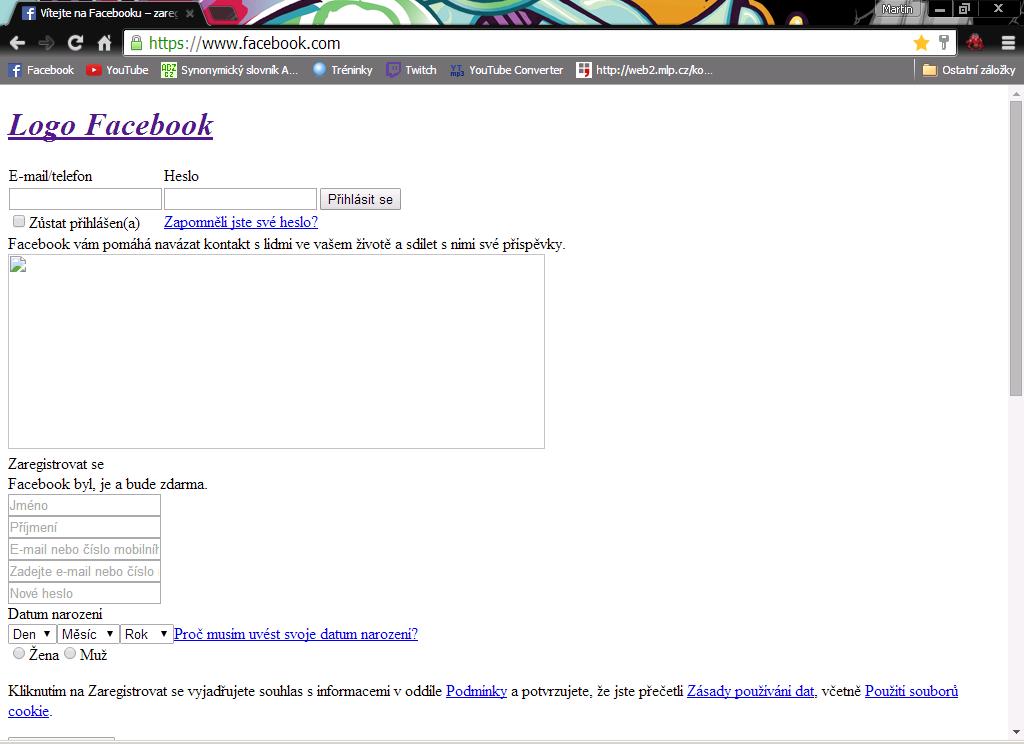Click the Přihlásit se button
This screenshot has height=744, width=1025.
[x=360, y=199]
